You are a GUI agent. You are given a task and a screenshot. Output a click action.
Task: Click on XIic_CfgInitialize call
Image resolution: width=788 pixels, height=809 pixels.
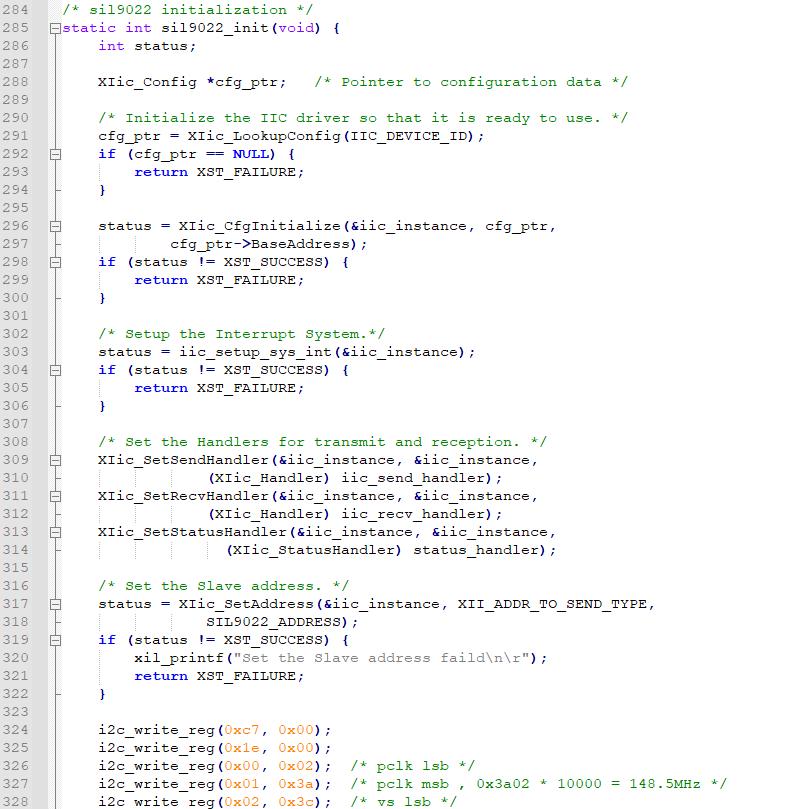[259, 226]
